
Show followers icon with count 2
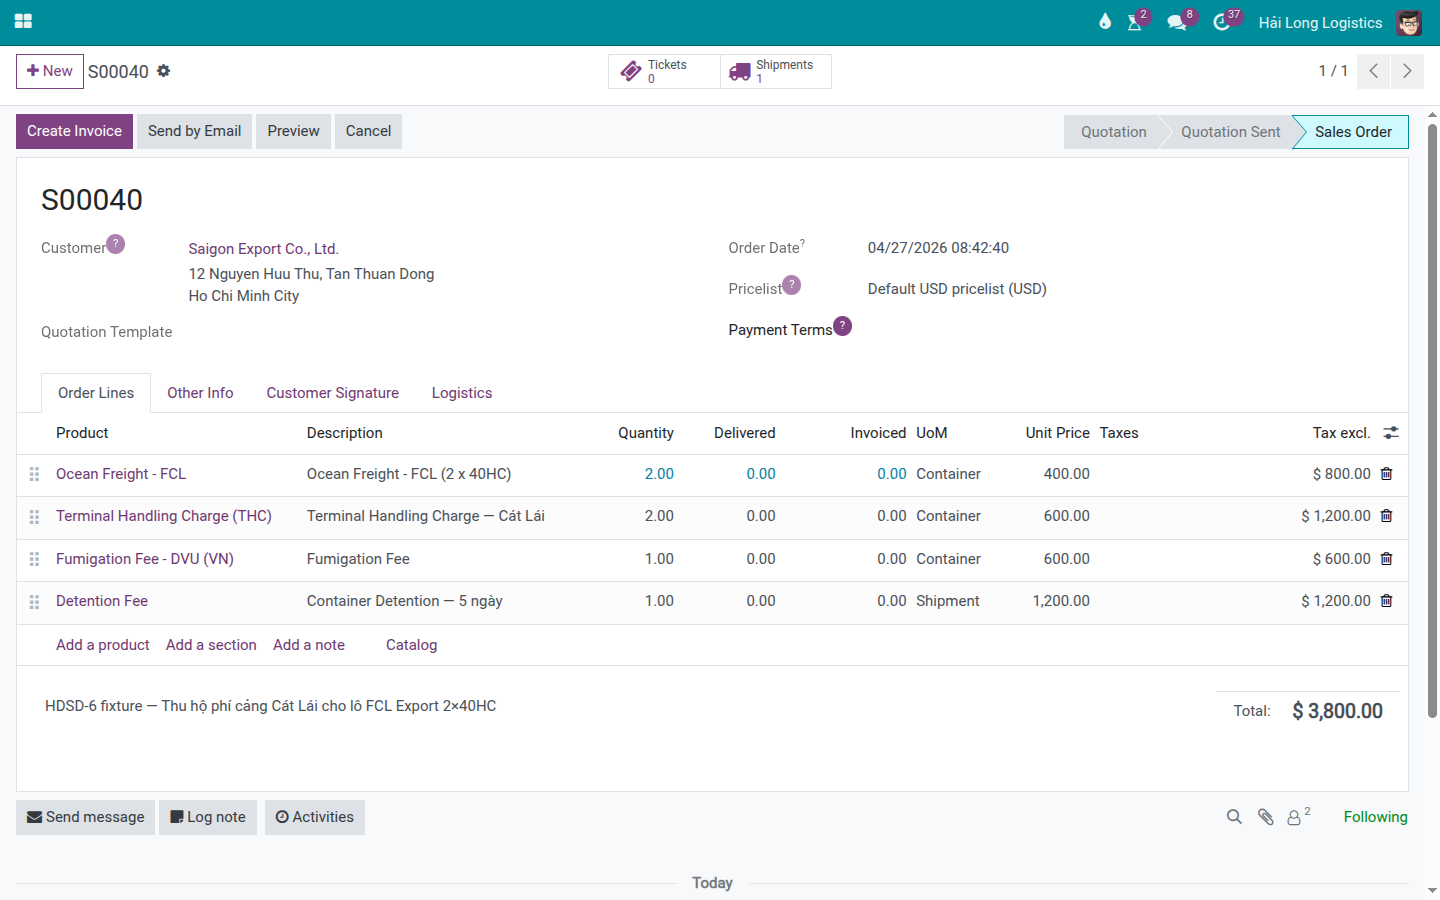(1298, 817)
